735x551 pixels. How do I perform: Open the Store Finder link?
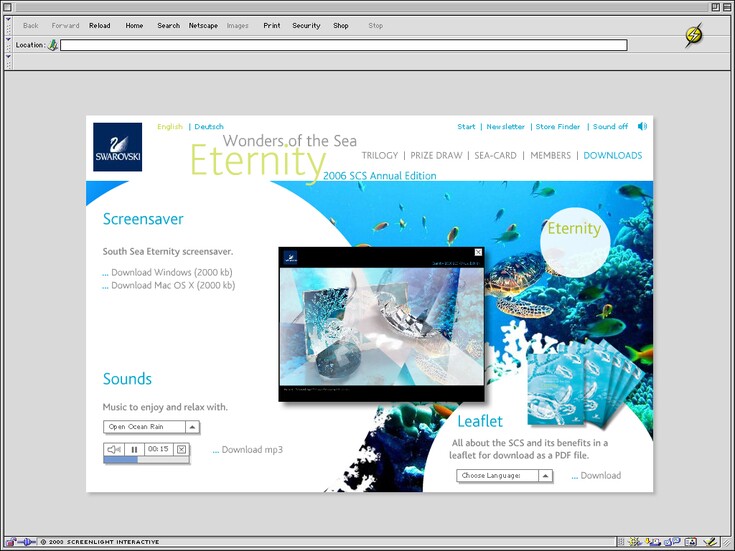pyautogui.click(x=558, y=127)
